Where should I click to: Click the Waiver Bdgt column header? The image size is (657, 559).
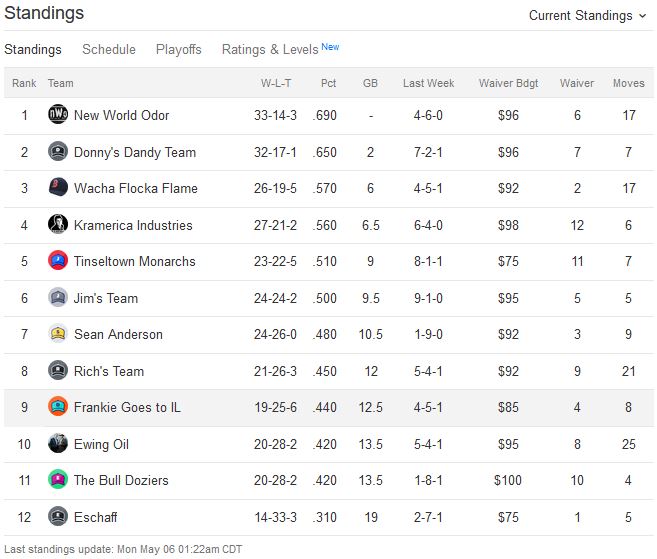(508, 83)
